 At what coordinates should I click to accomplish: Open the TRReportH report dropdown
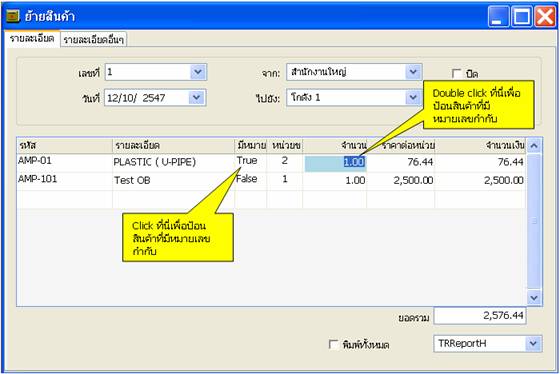pos(533,344)
